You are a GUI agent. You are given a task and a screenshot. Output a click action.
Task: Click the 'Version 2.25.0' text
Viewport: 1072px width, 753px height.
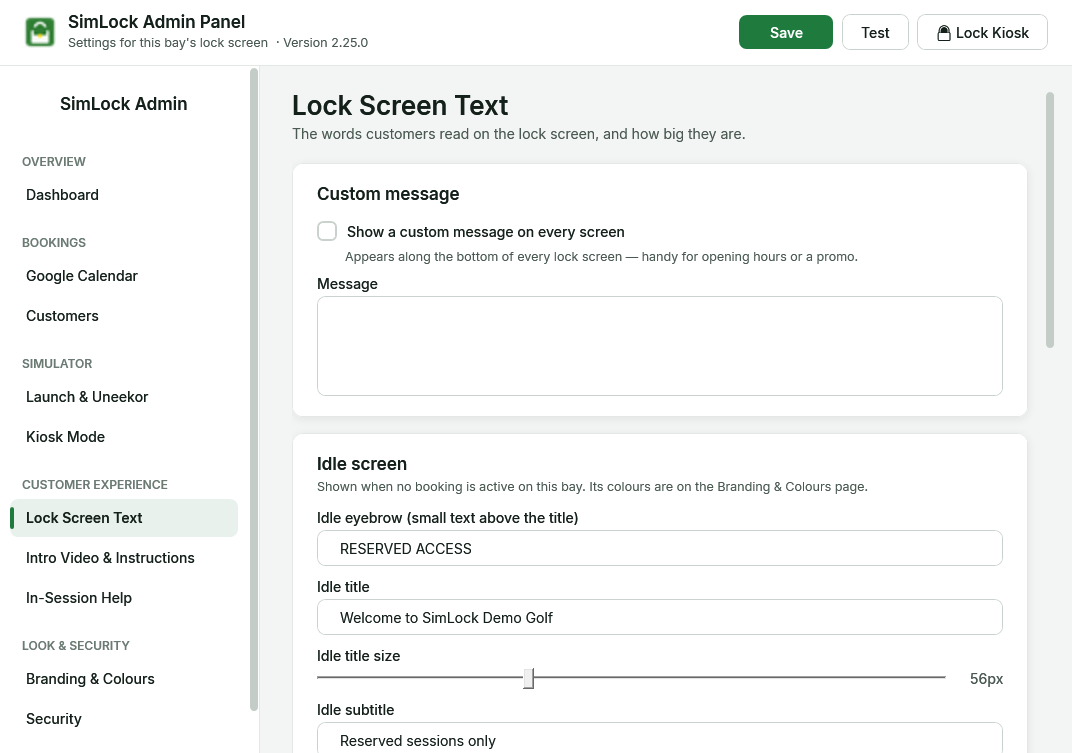point(325,42)
